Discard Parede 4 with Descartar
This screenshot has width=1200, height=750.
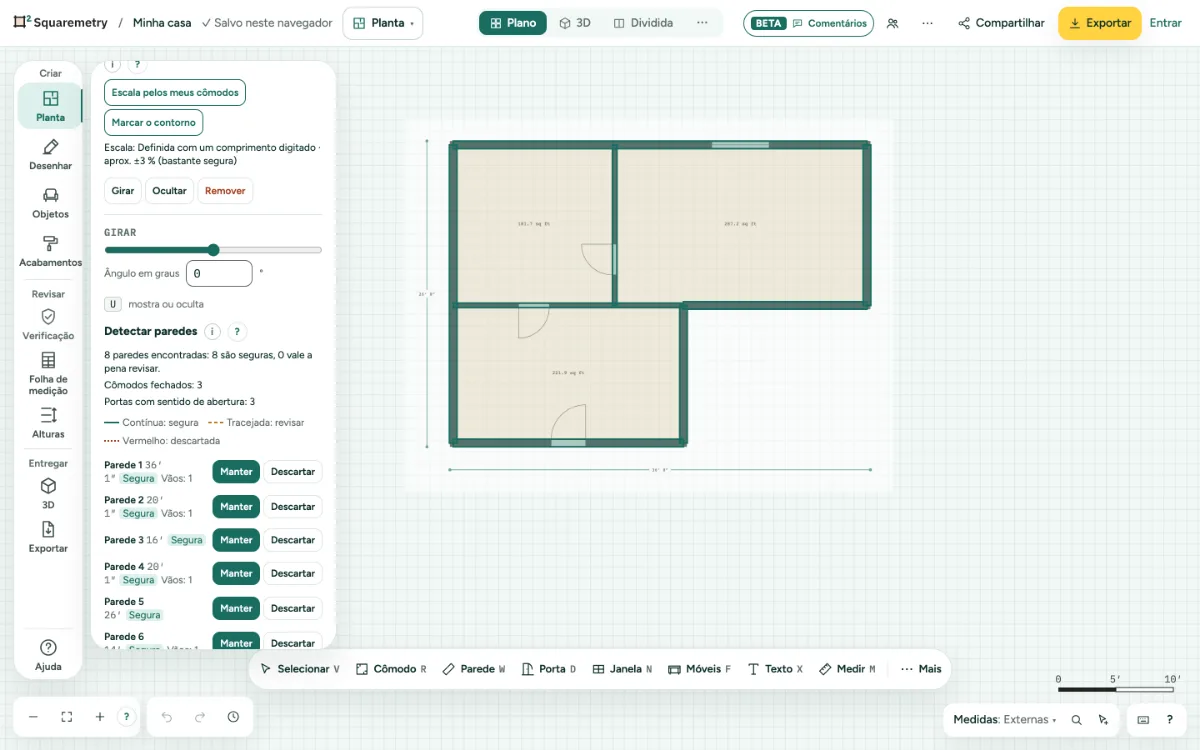click(293, 574)
